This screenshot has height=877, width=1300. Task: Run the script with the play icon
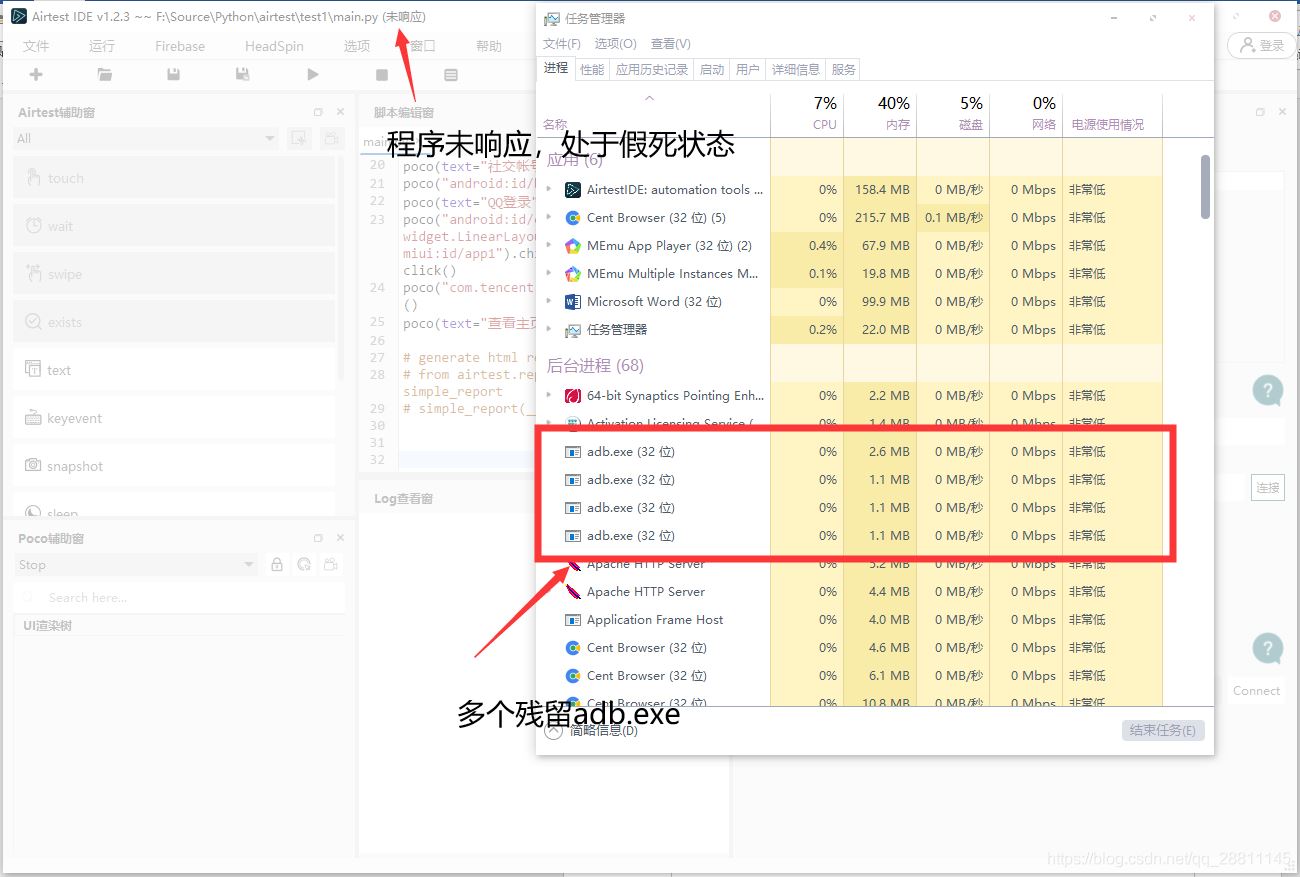[313, 74]
